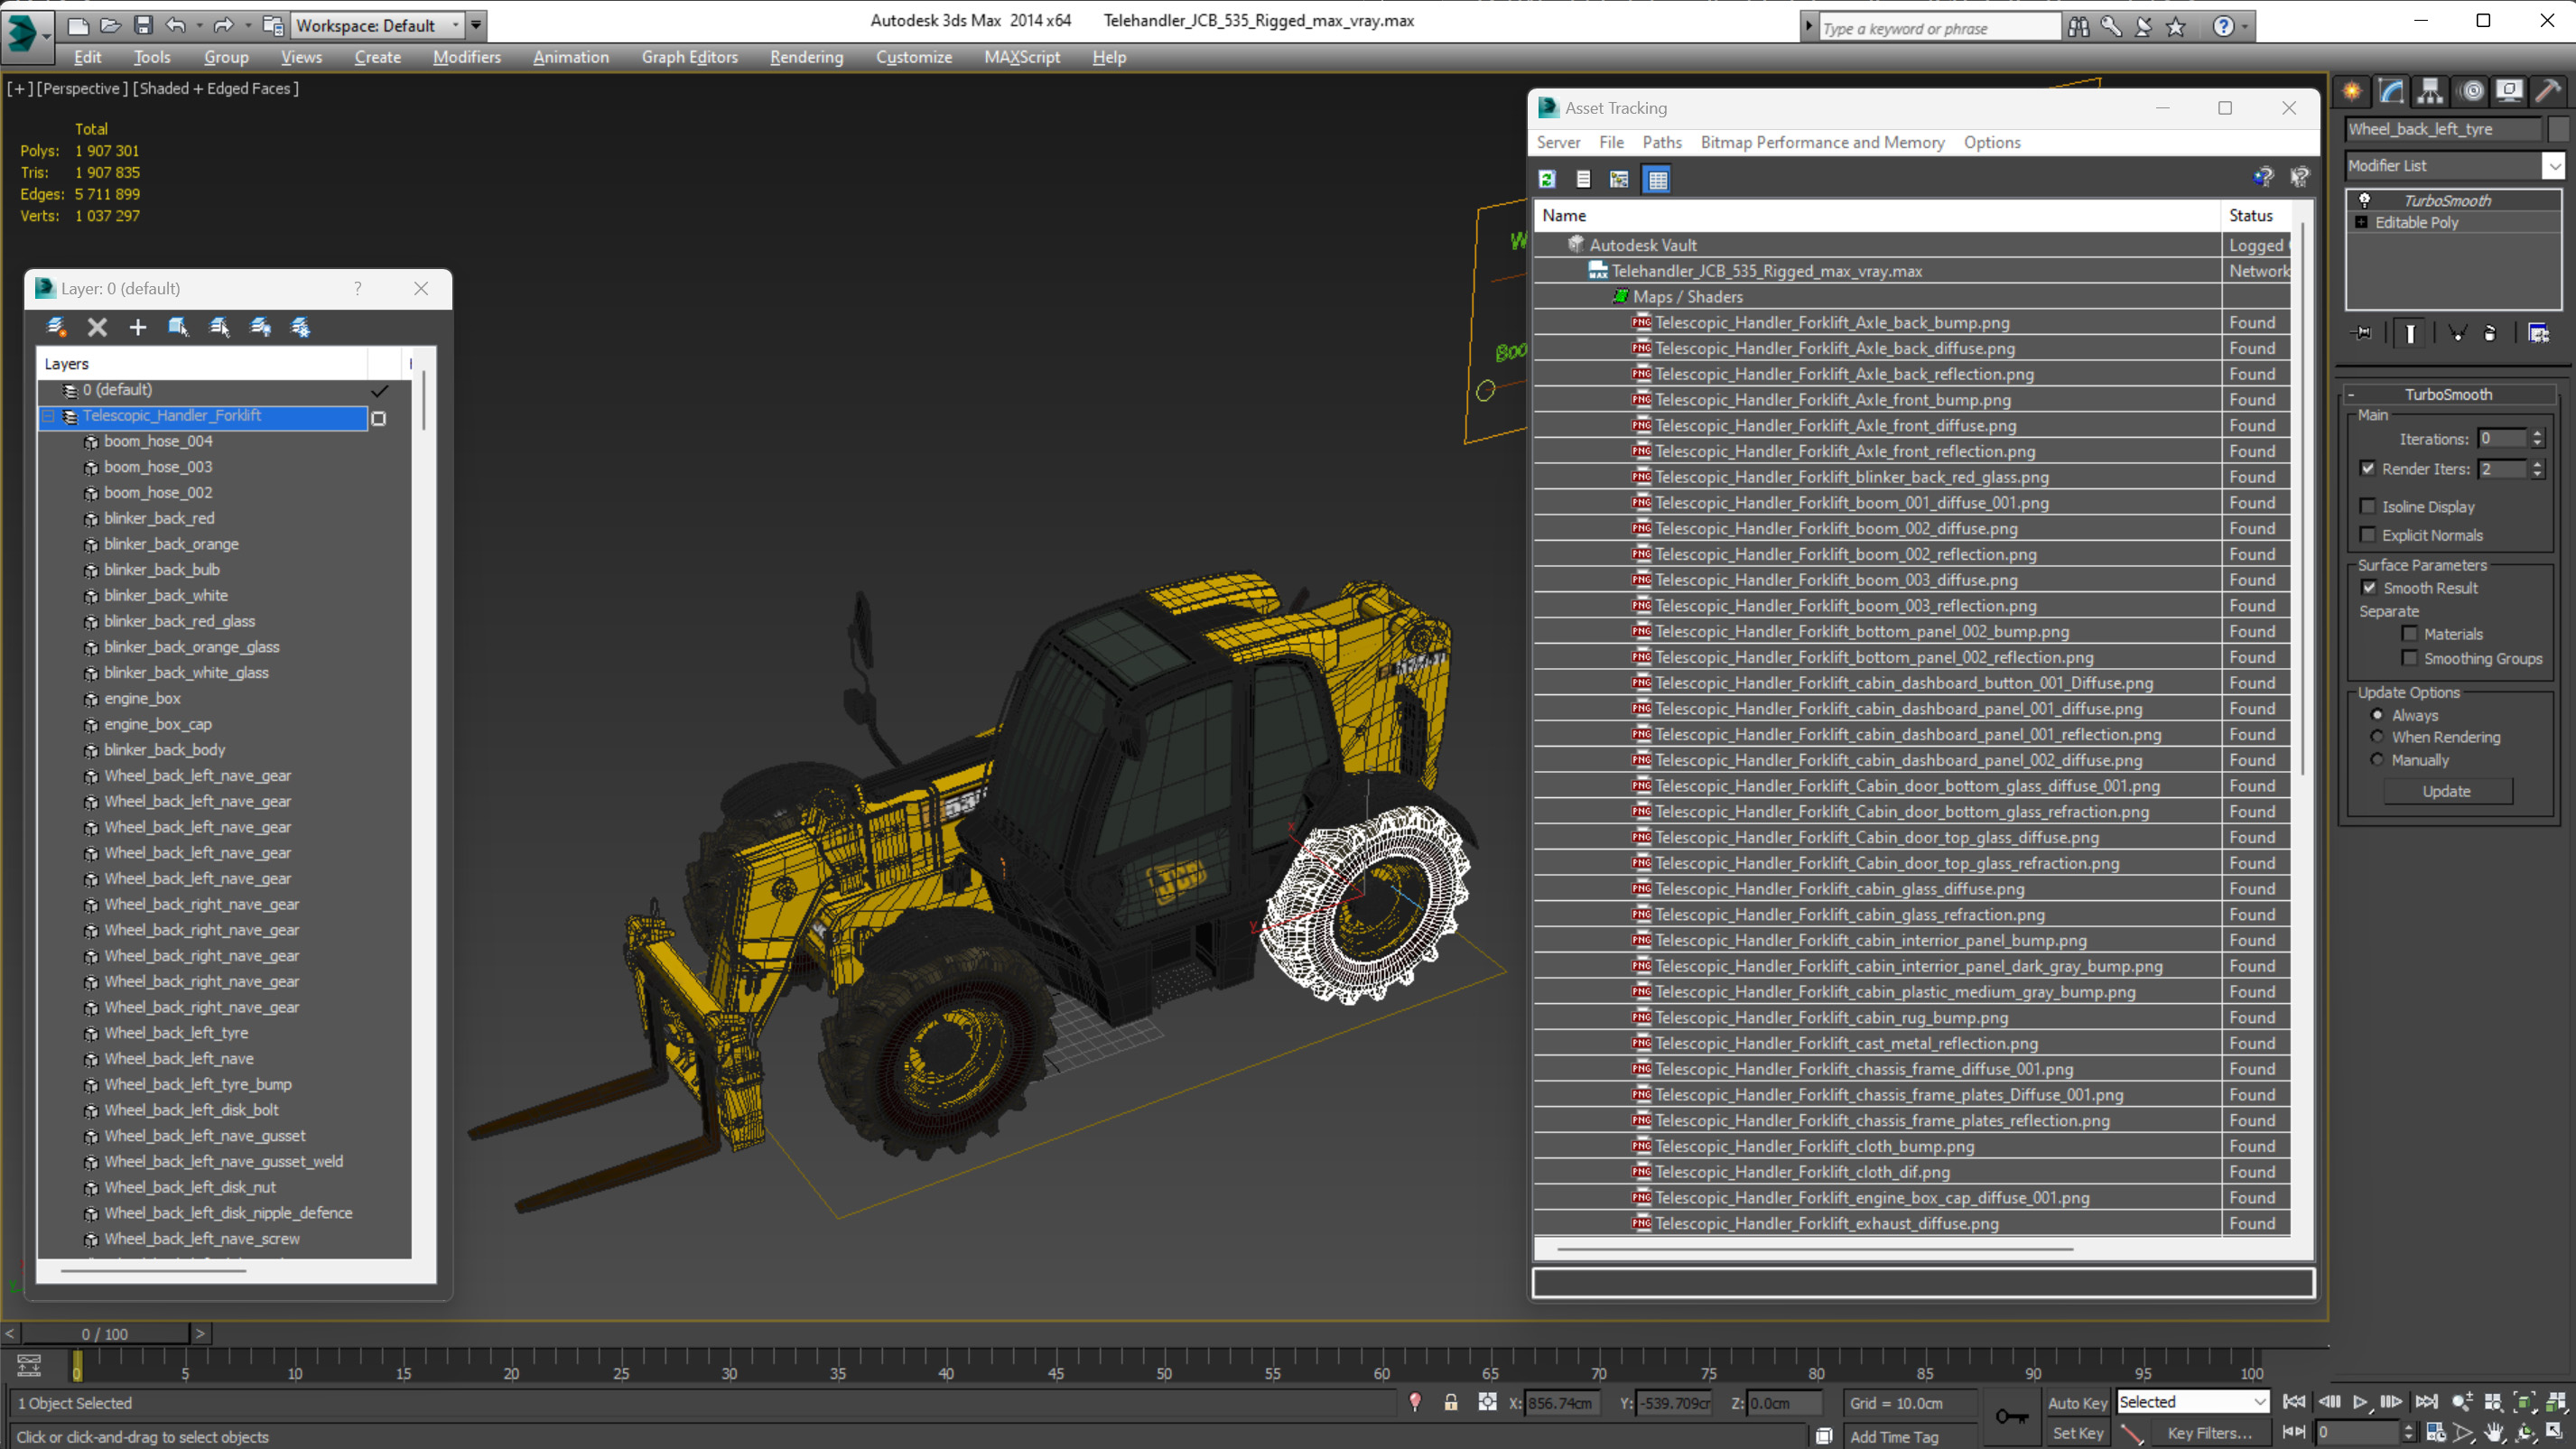Click Add Selected Objects plus icon
The image size is (2576, 1449).
[138, 327]
